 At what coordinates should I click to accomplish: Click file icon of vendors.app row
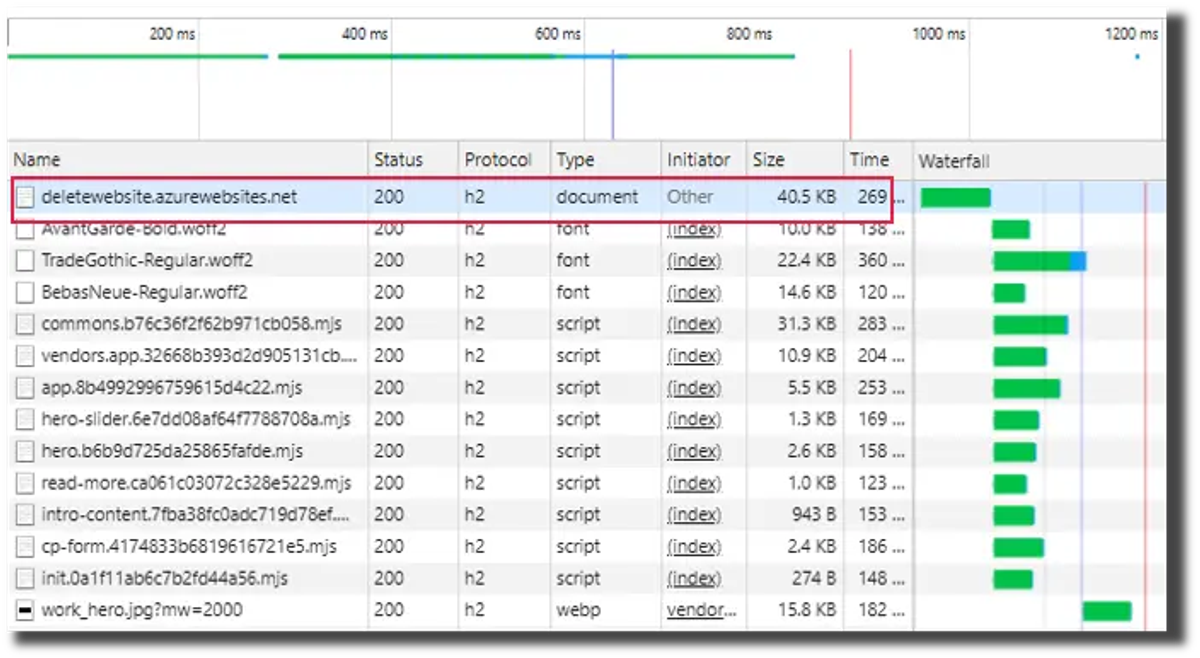tap(25, 356)
